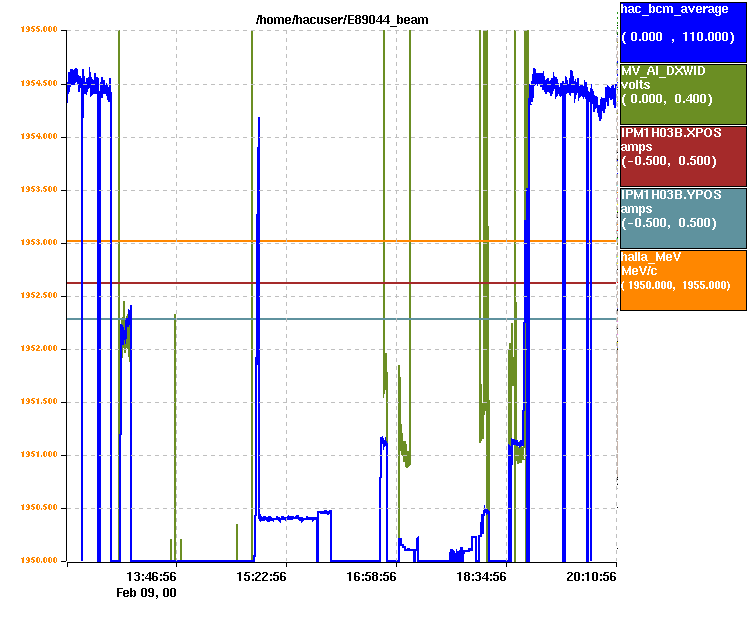Click the 20:10:56 time axis label
This screenshot has height=629, width=748.
[591, 577]
